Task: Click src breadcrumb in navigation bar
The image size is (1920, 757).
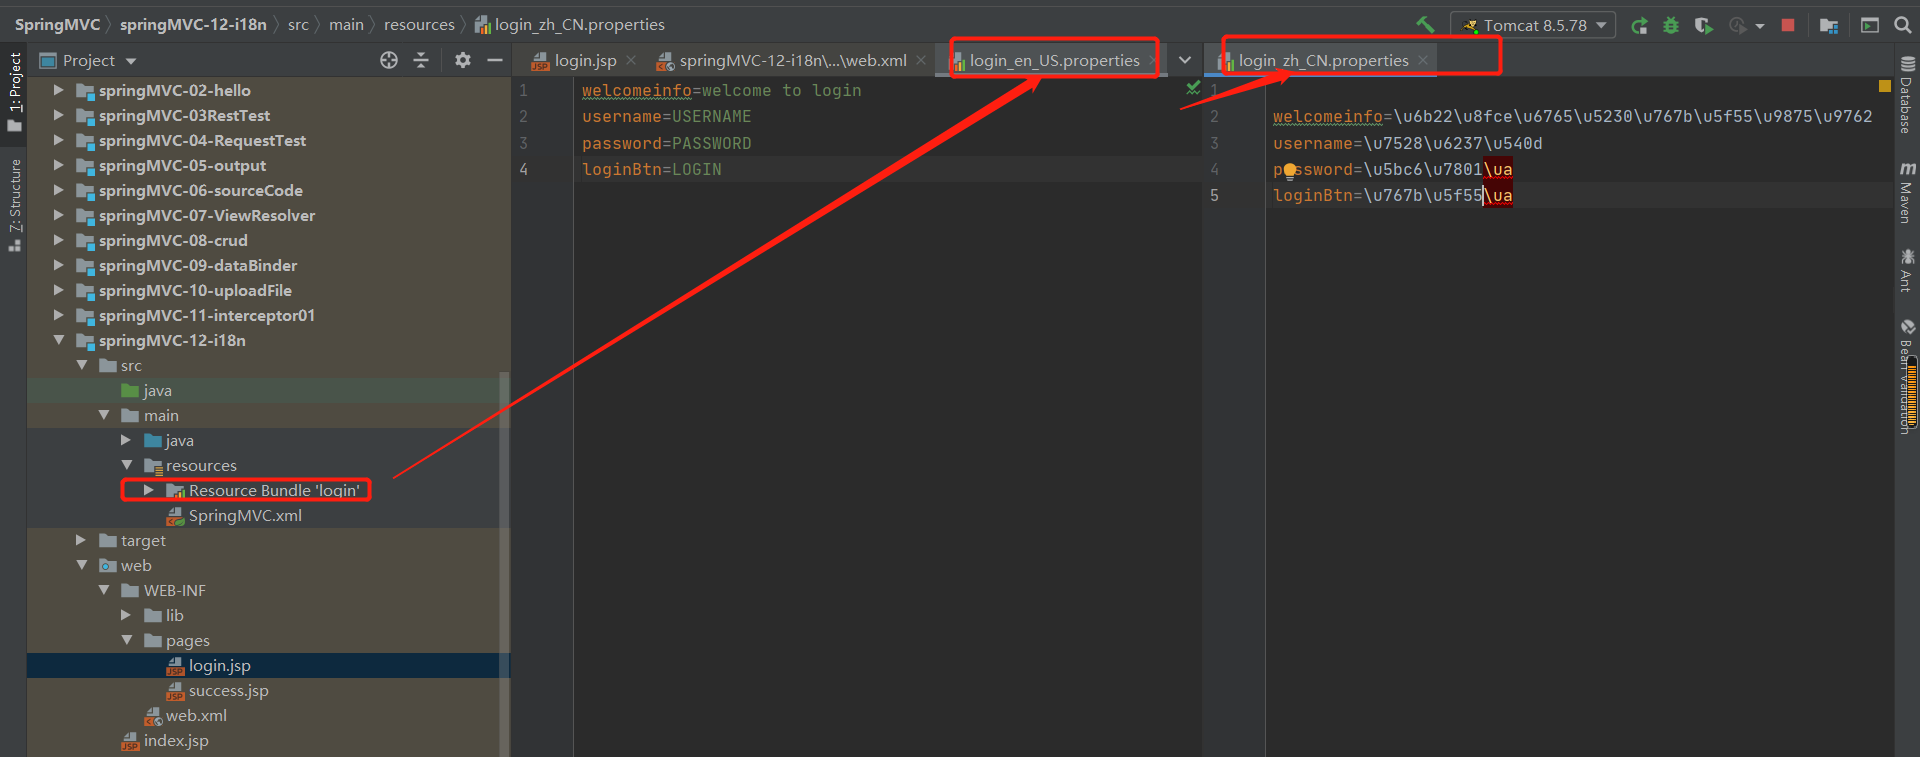Action: point(298,25)
